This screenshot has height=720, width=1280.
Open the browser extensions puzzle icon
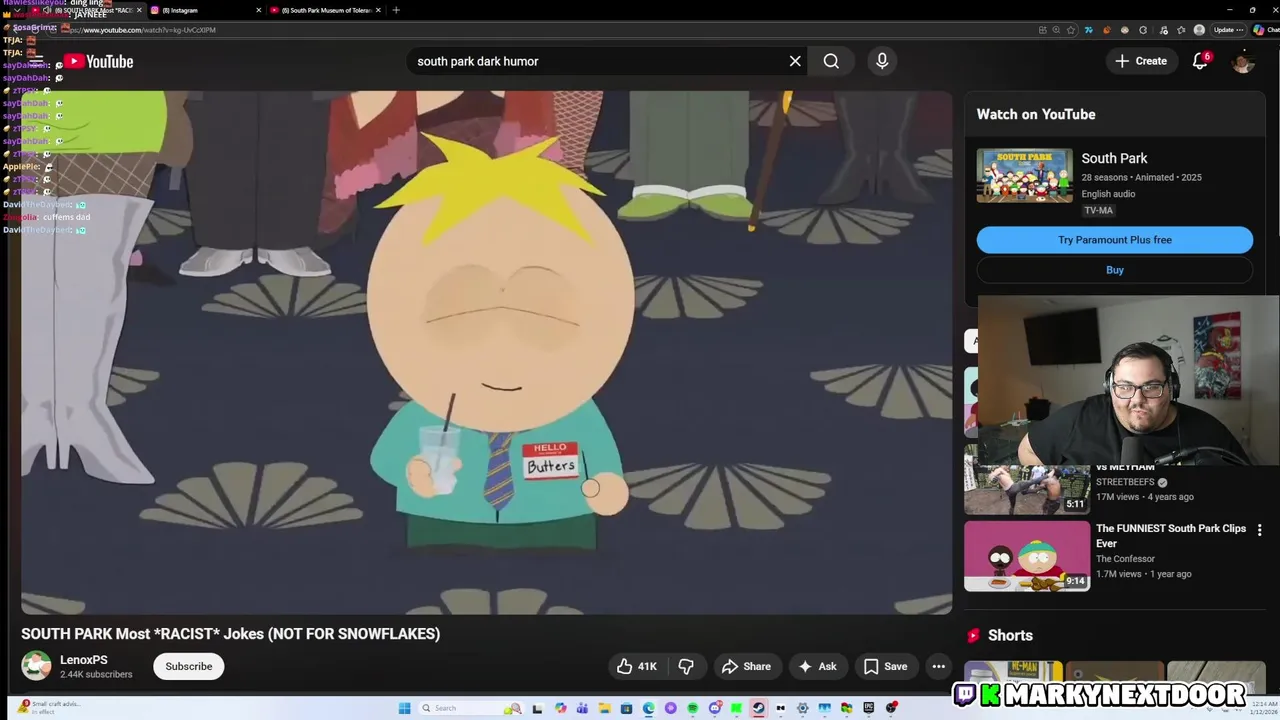point(1143,30)
